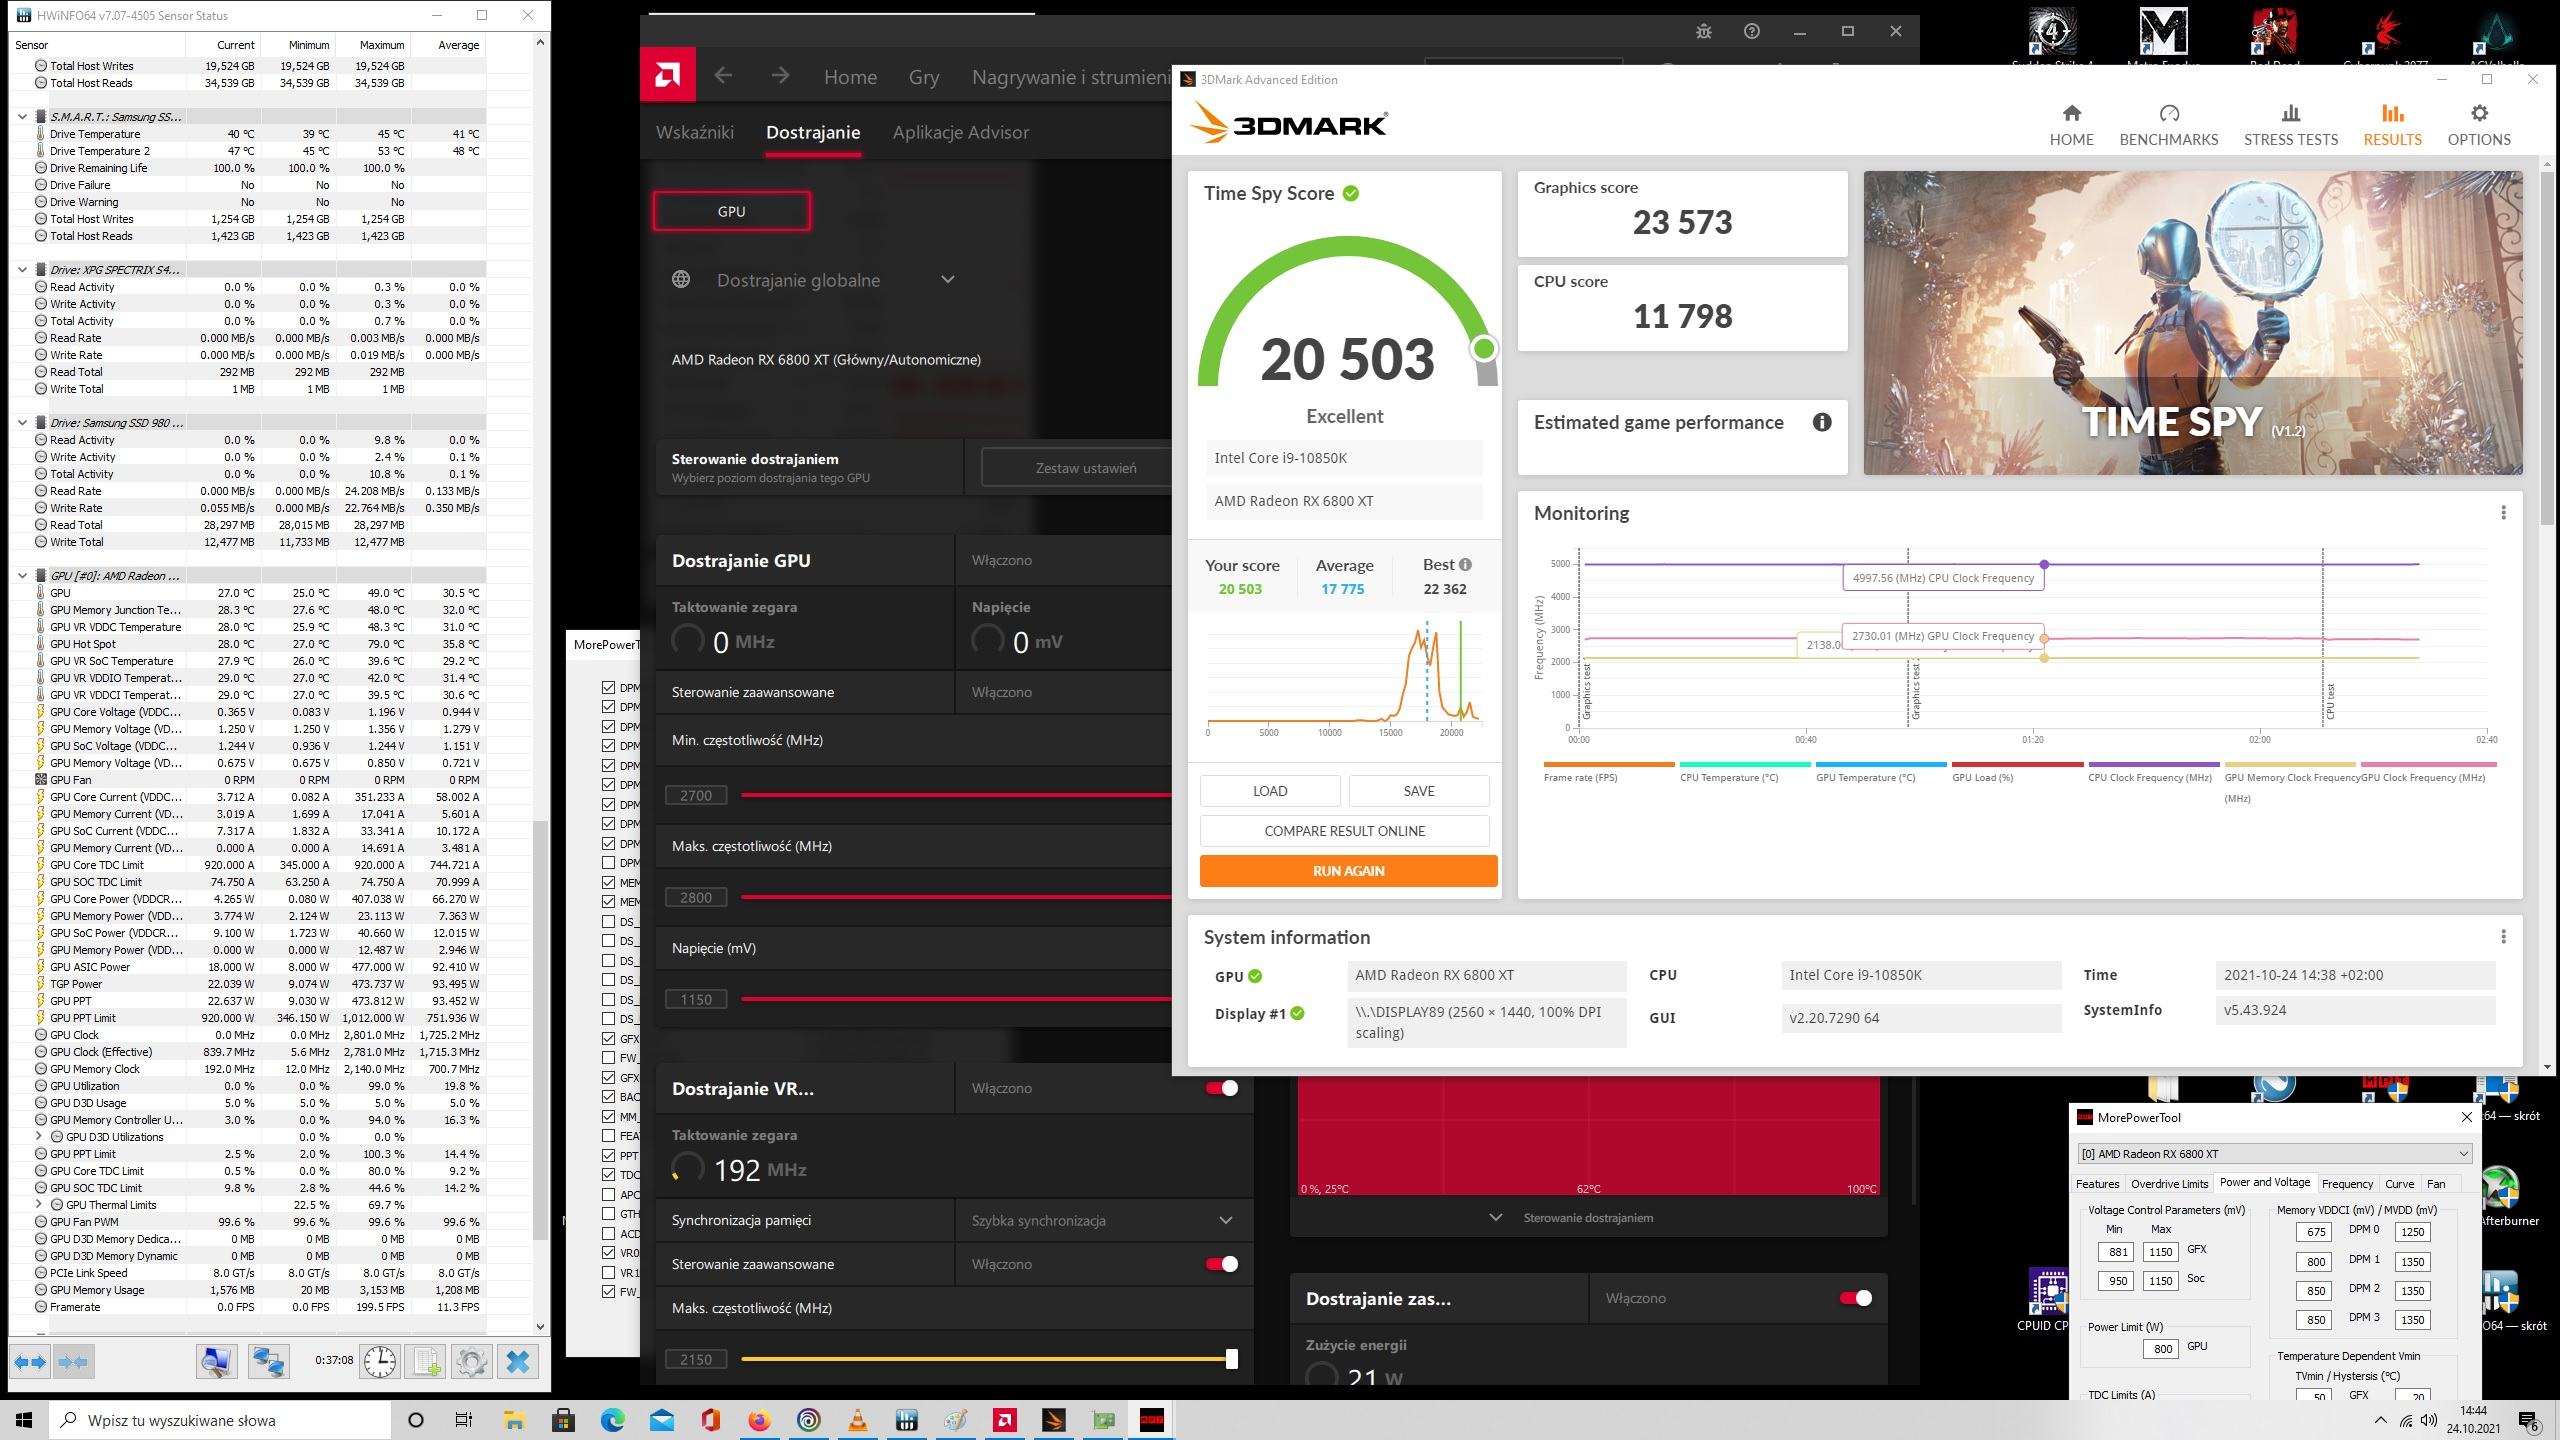Switch to the Frequency tab in MorePowerTool
2574x1440 pixels.
click(x=2347, y=1183)
